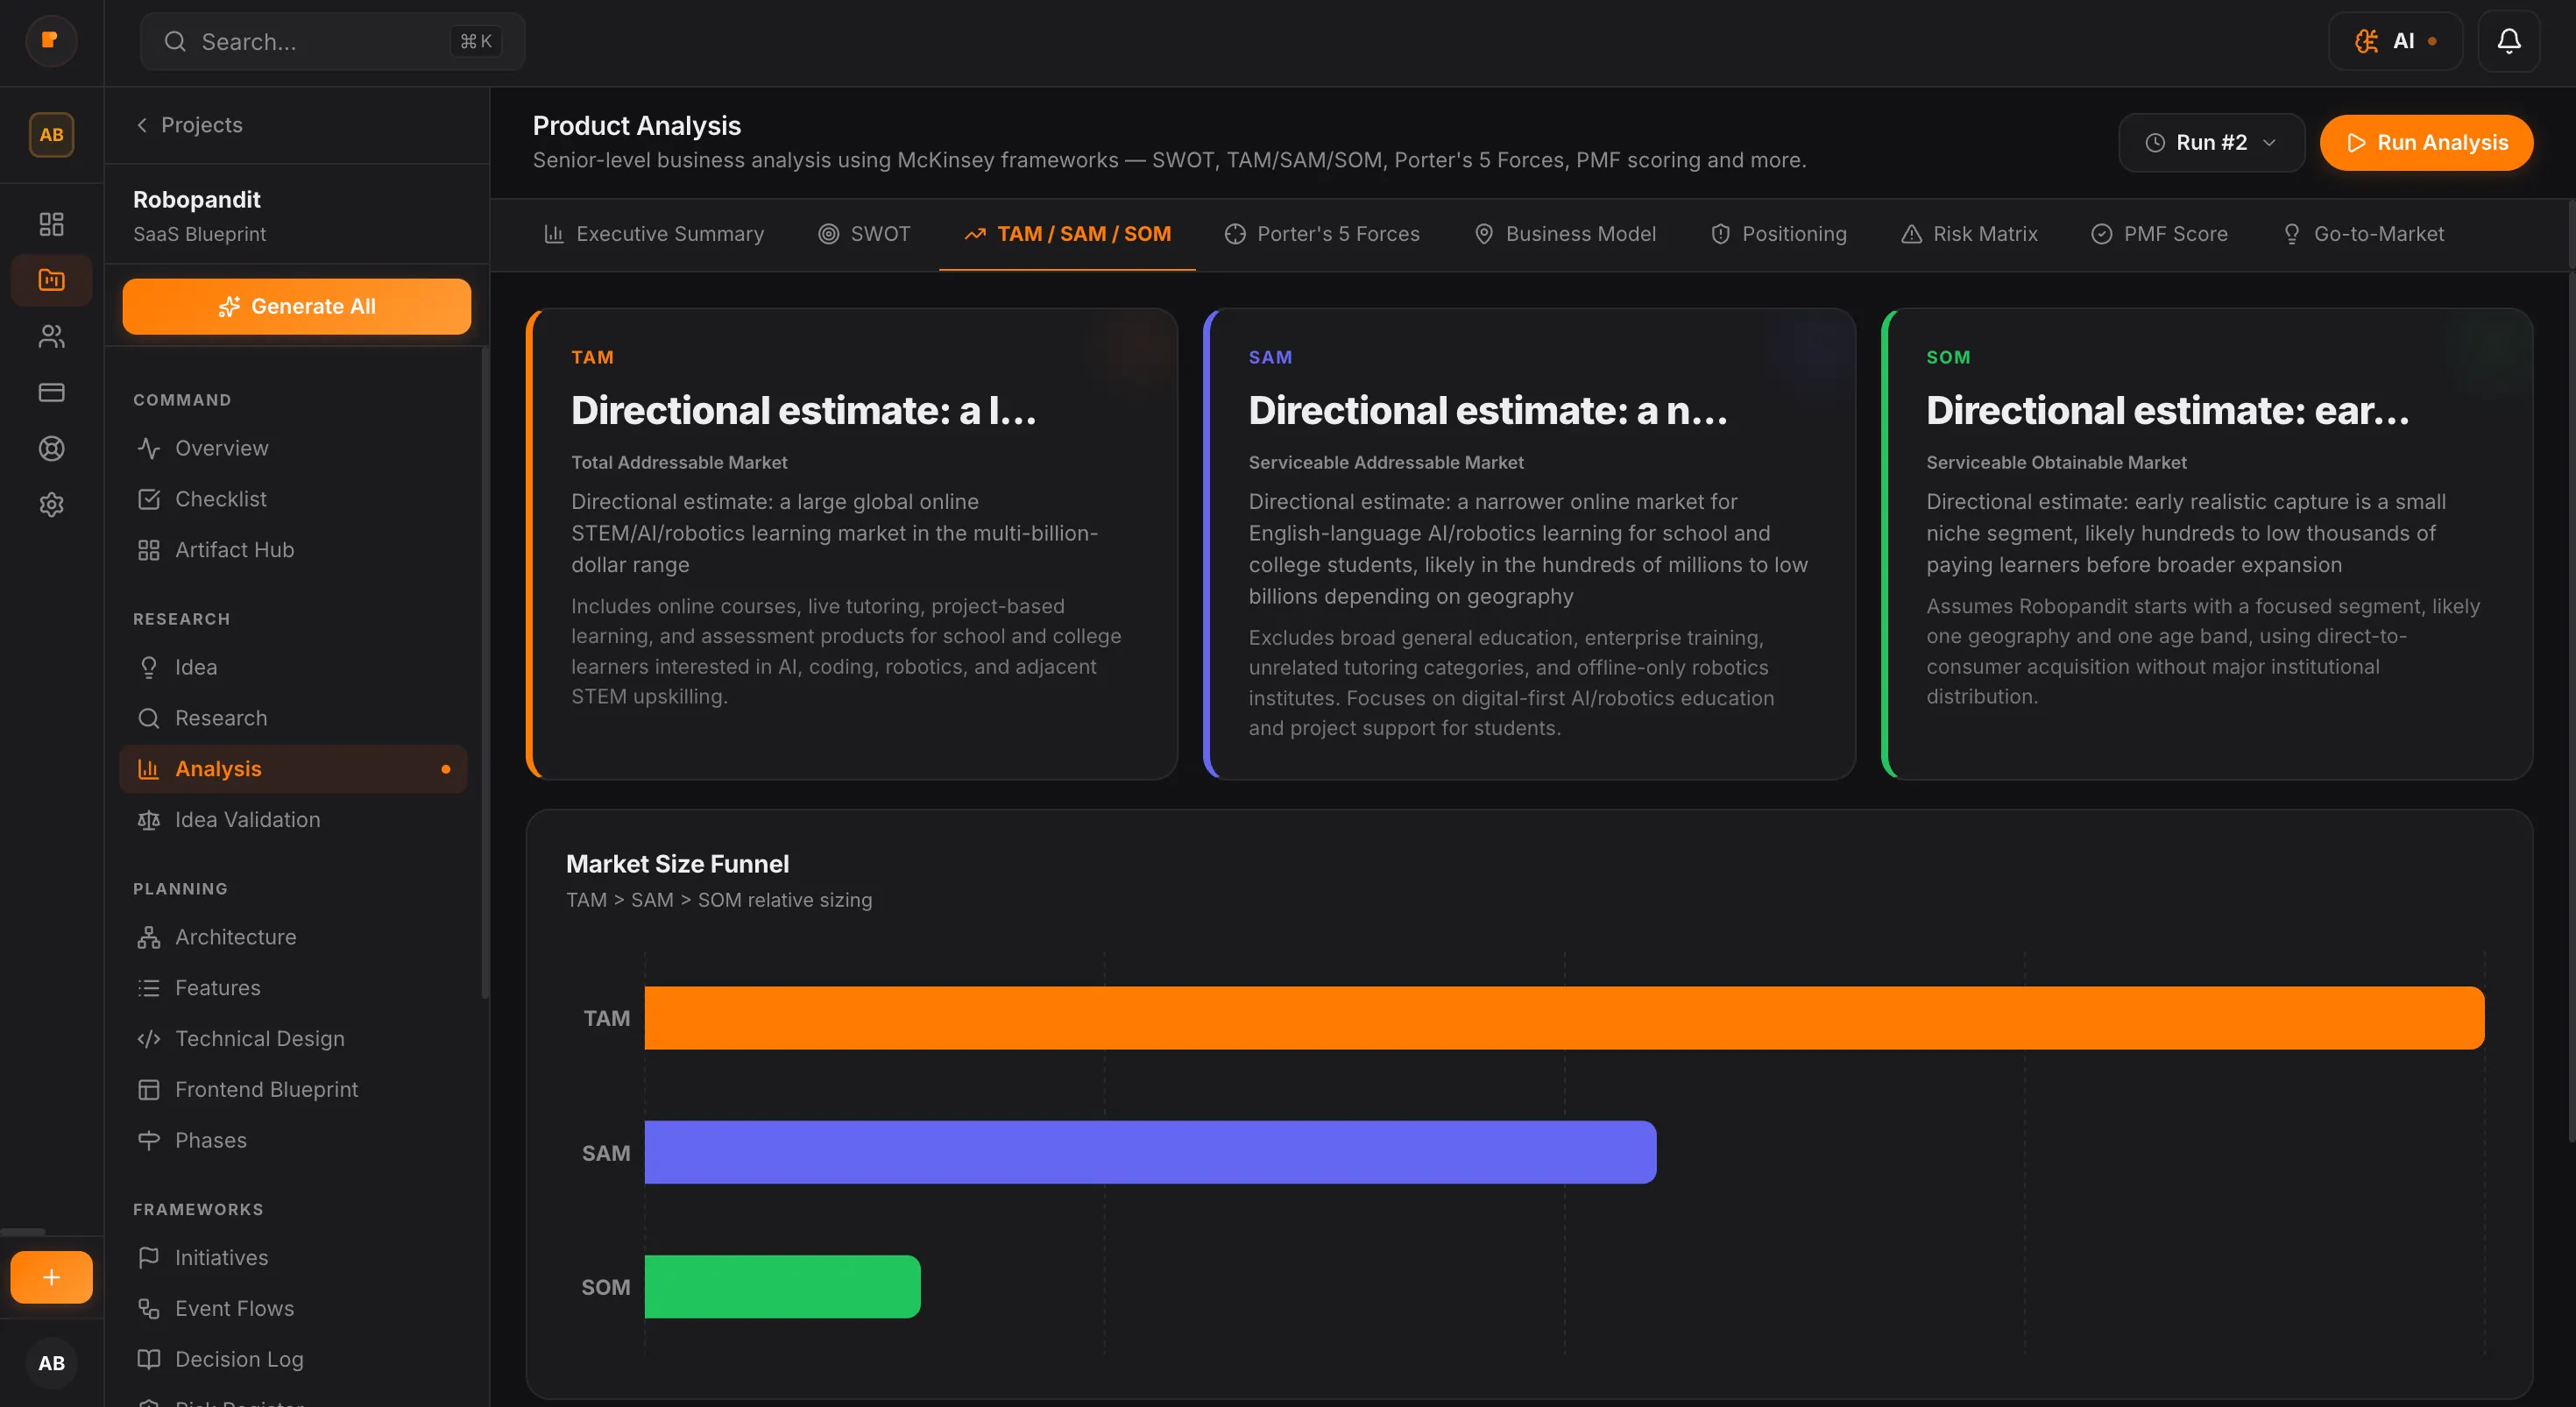This screenshot has height=1407, width=2576.
Task: Click the Features list icon
Action: (x=149, y=988)
